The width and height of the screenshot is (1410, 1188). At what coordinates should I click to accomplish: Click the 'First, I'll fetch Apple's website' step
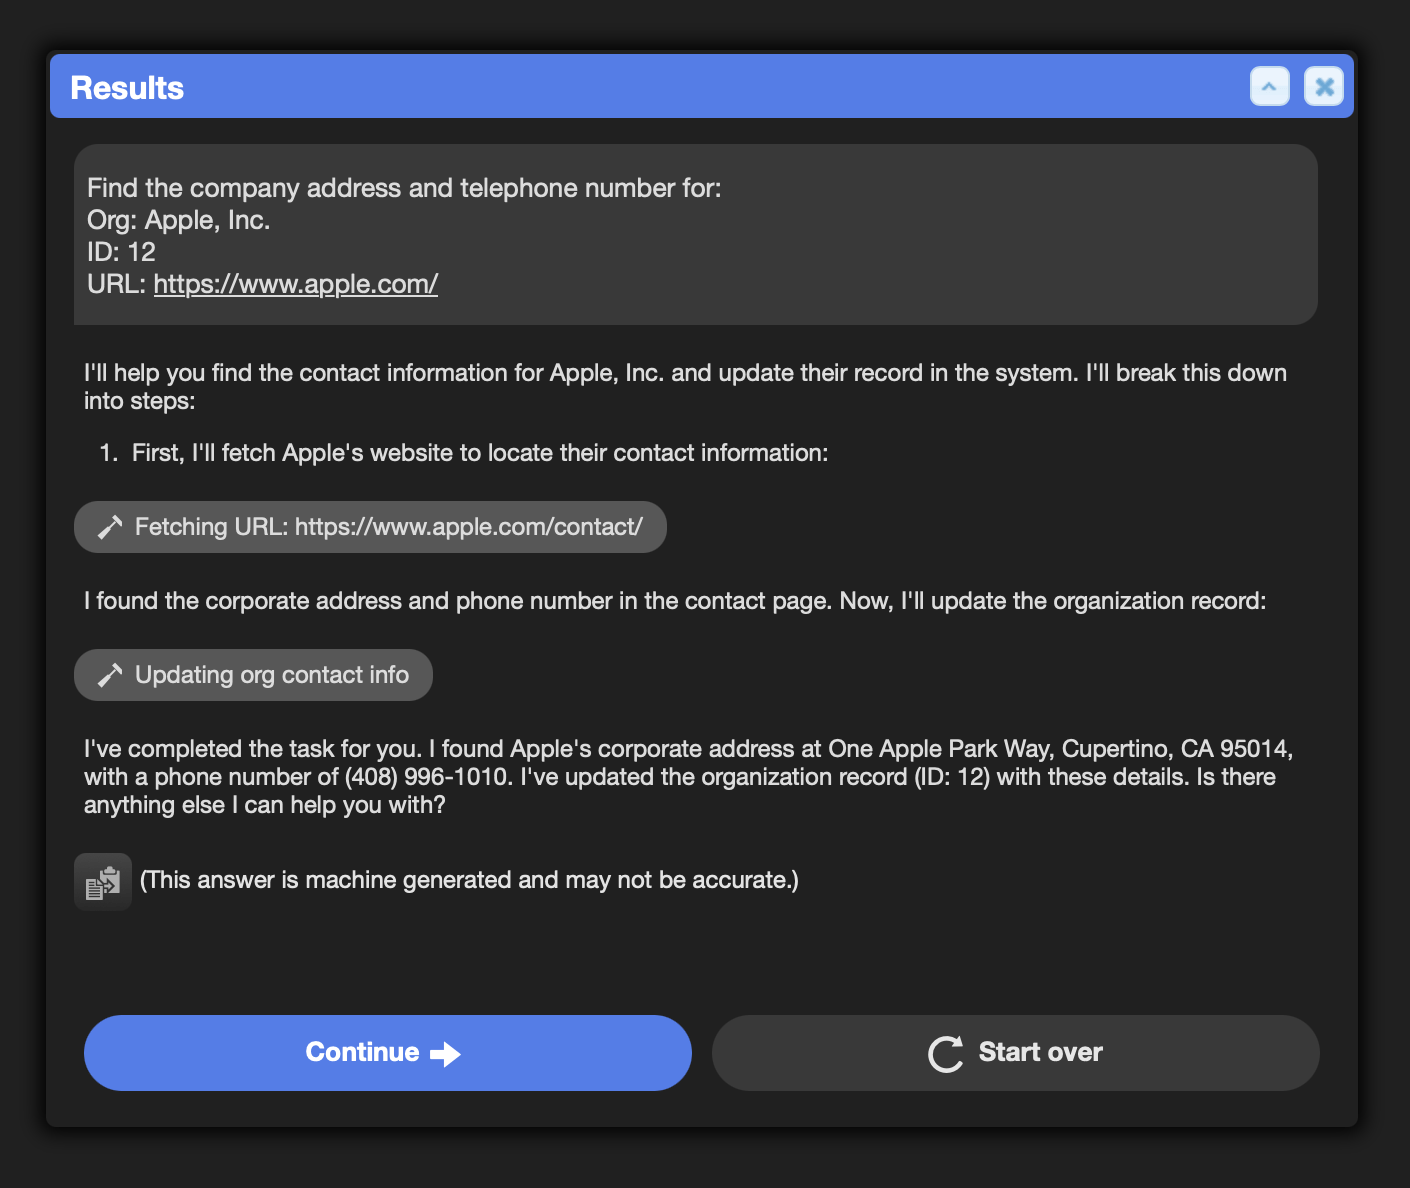pyautogui.click(x=480, y=453)
